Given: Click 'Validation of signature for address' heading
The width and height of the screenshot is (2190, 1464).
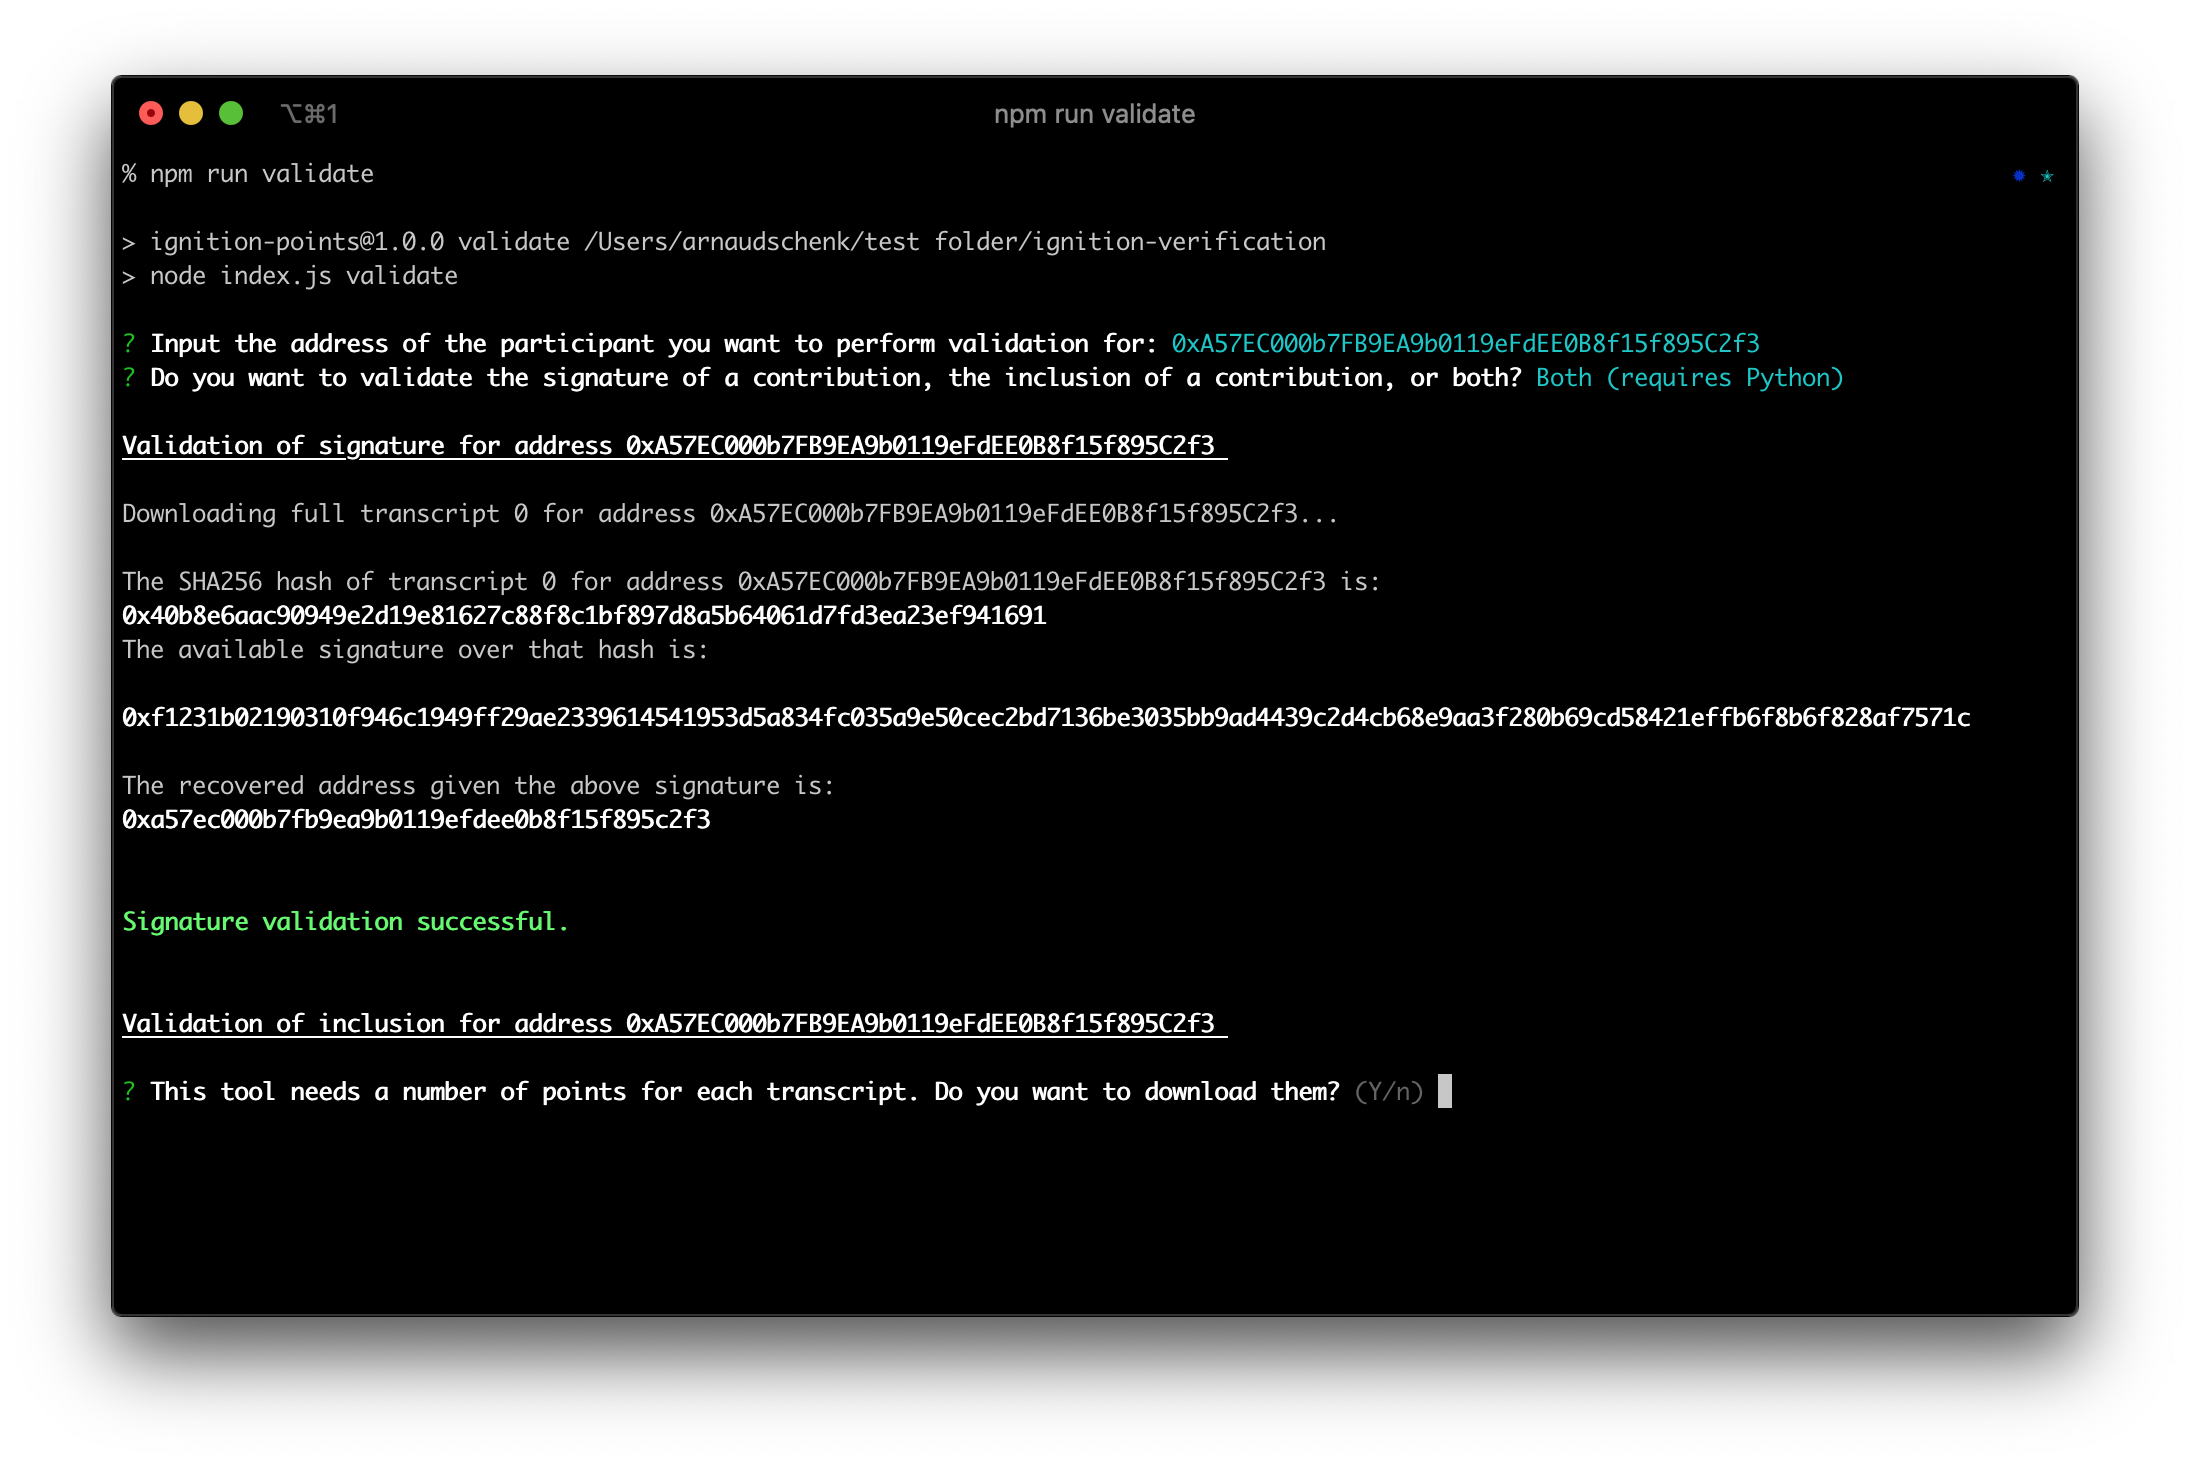Looking at the screenshot, I should pos(674,446).
